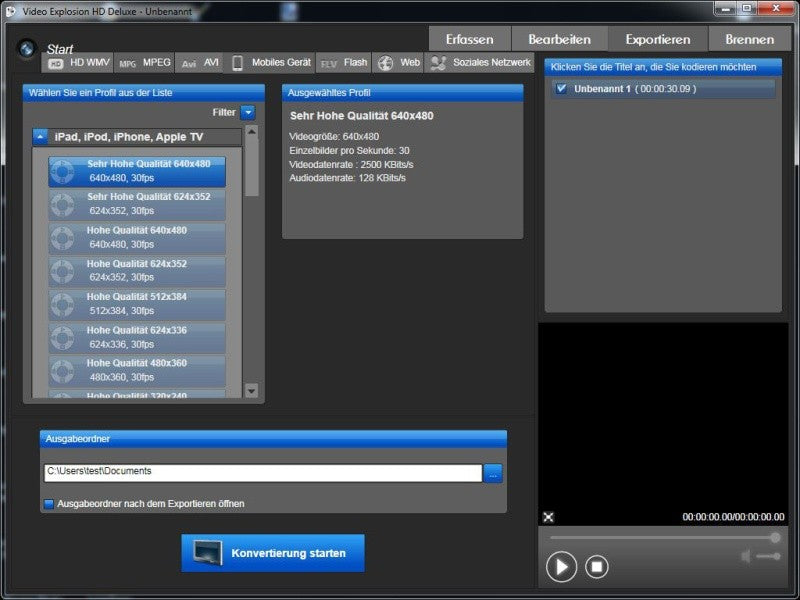The width and height of the screenshot is (800, 600).
Task: Click icon of Hohe Qualität 640x480 profile
Action: click(x=62, y=238)
